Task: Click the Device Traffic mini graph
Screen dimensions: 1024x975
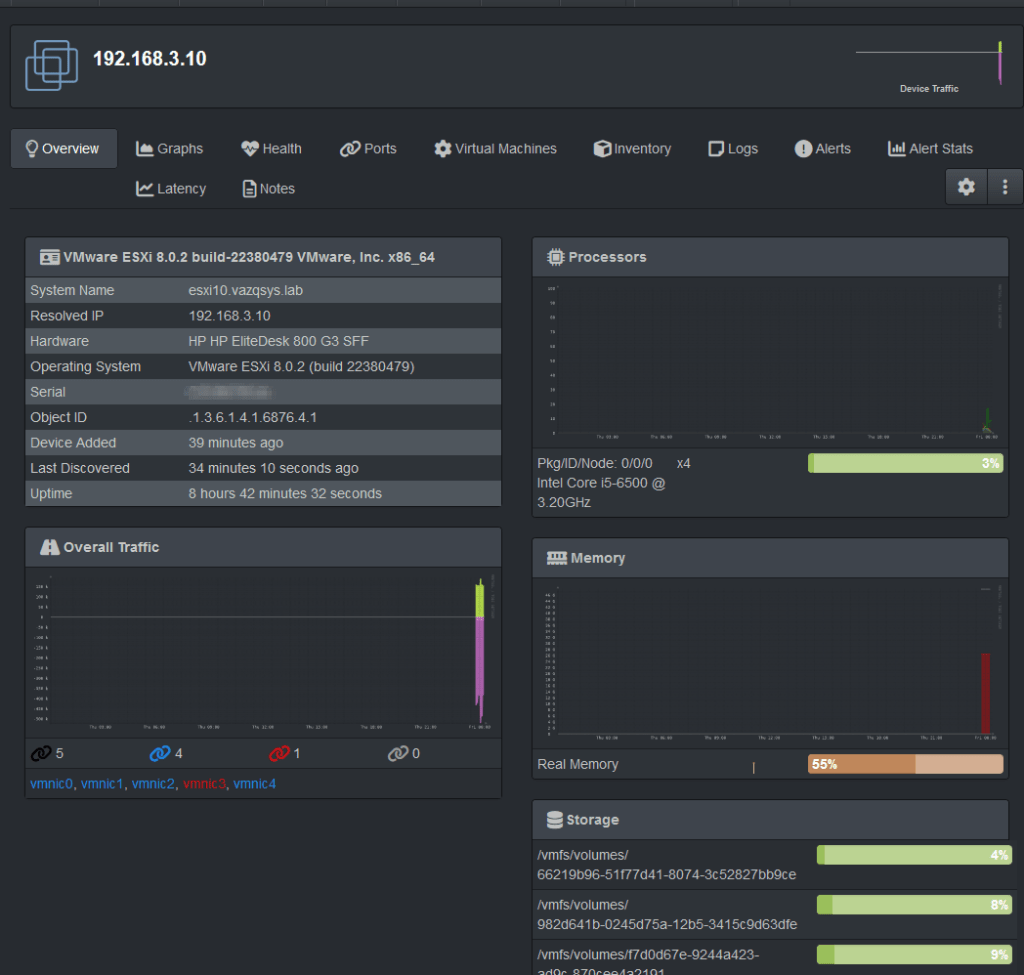Action: coord(928,62)
